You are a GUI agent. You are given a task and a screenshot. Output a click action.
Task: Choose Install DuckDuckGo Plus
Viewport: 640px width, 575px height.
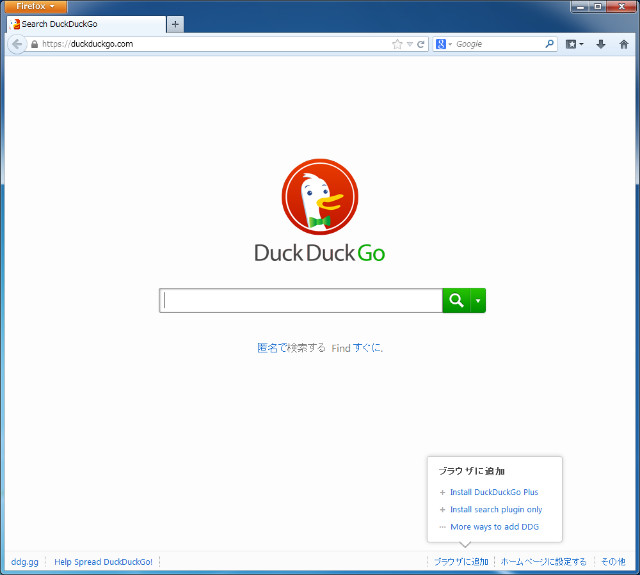tap(494, 492)
